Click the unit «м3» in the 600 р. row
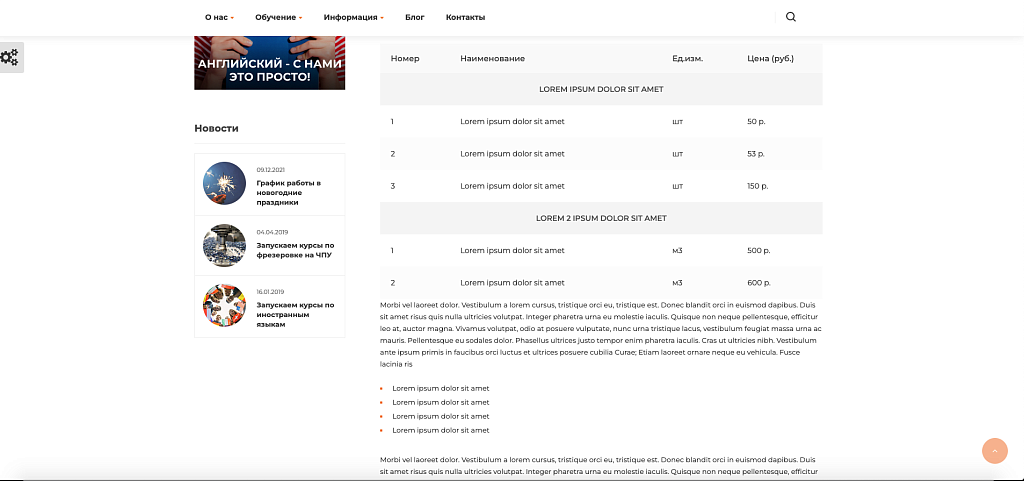This screenshot has width=1024, height=481. (677, 283)
